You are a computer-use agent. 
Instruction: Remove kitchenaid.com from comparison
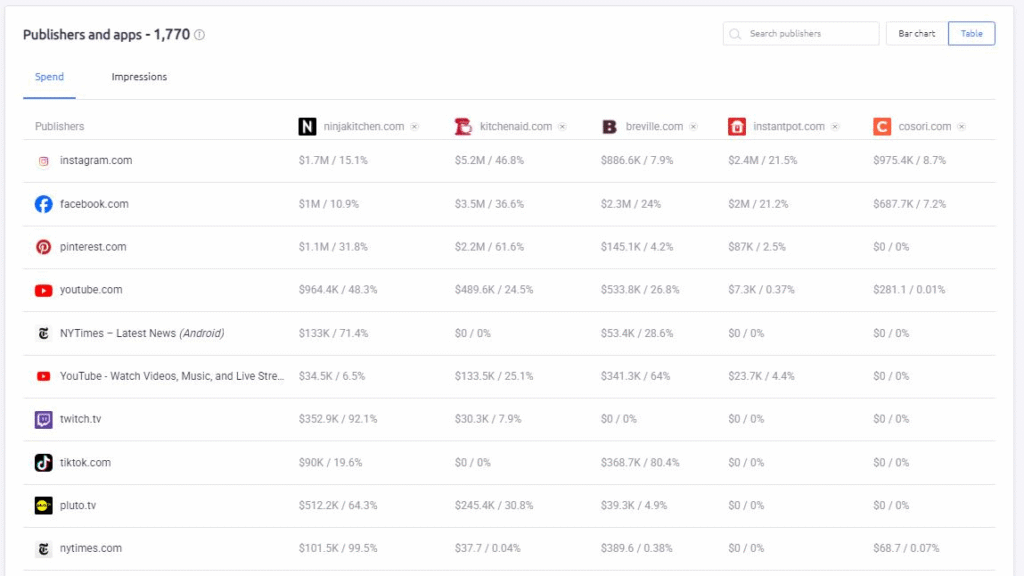click(562, 127)
